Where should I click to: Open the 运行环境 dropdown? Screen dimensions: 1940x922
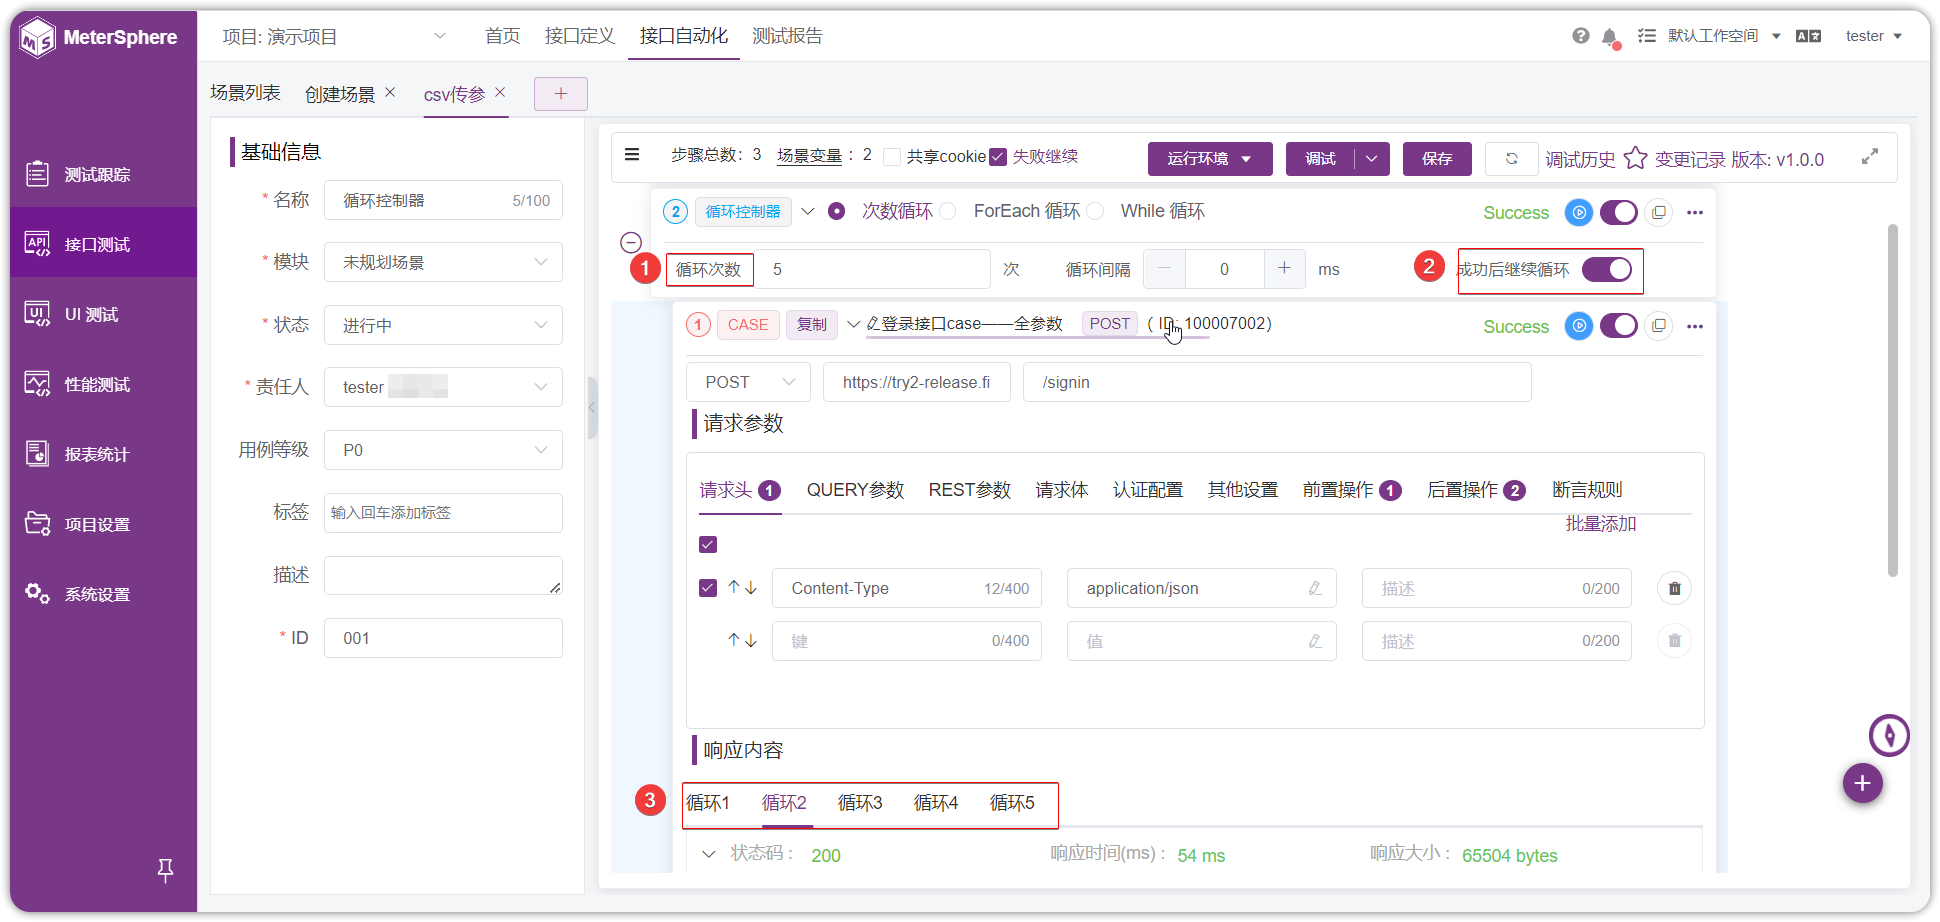coord(1210,159)
